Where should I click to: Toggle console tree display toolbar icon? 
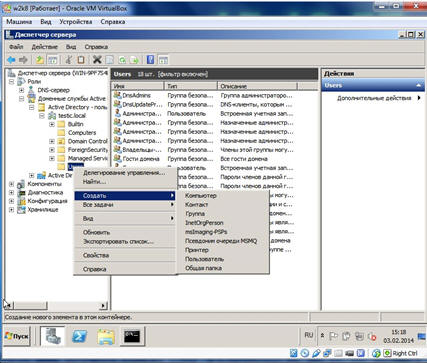tap(53, 60)
